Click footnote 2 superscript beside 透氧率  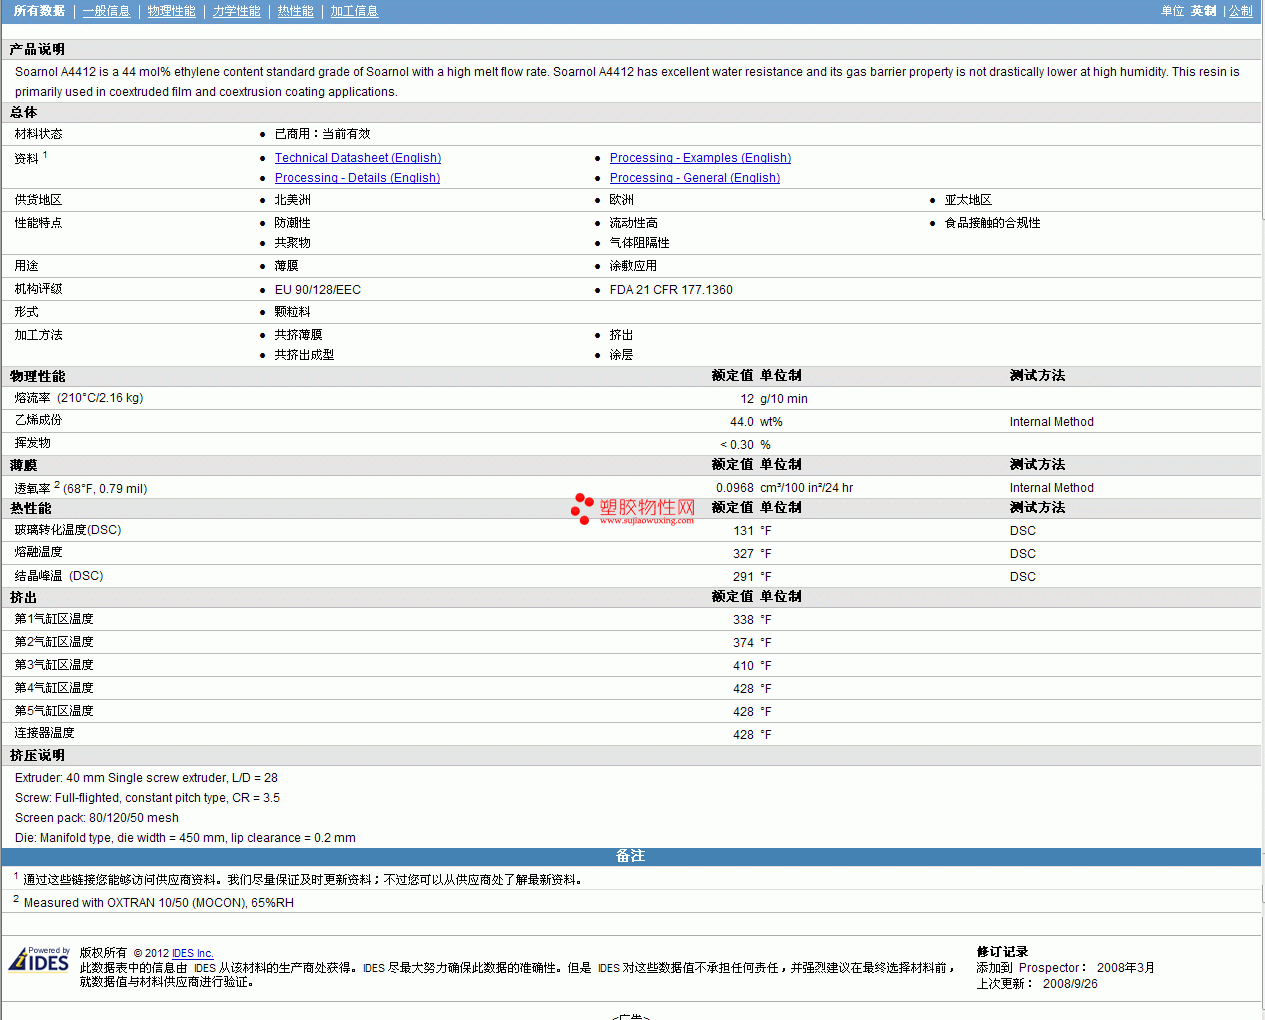(x=57, y=484)
